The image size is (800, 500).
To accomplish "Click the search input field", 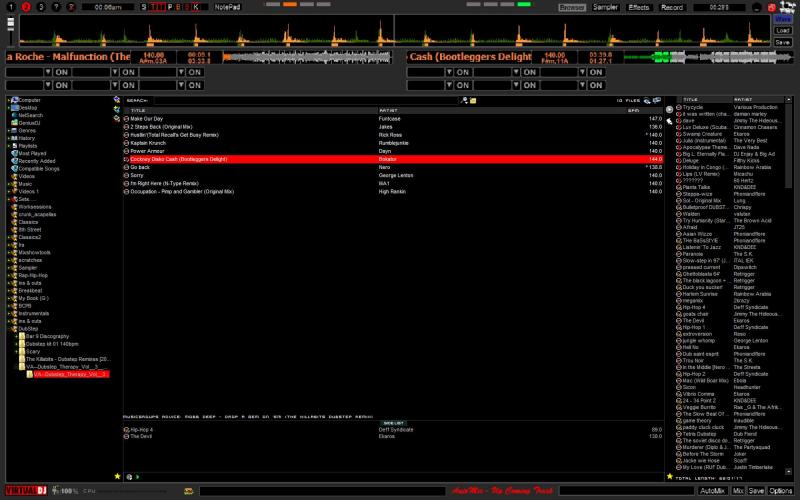I will tap(306, 101).
